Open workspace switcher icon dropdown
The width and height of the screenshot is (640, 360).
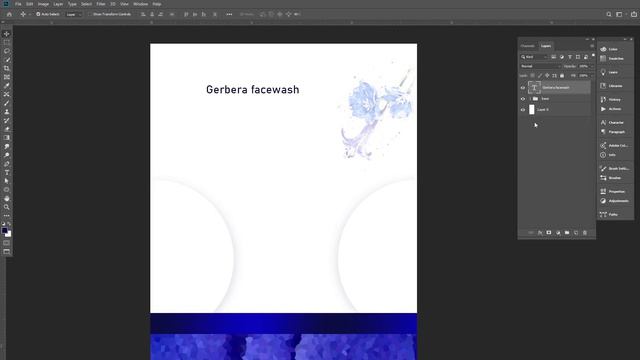click(620, 14)
